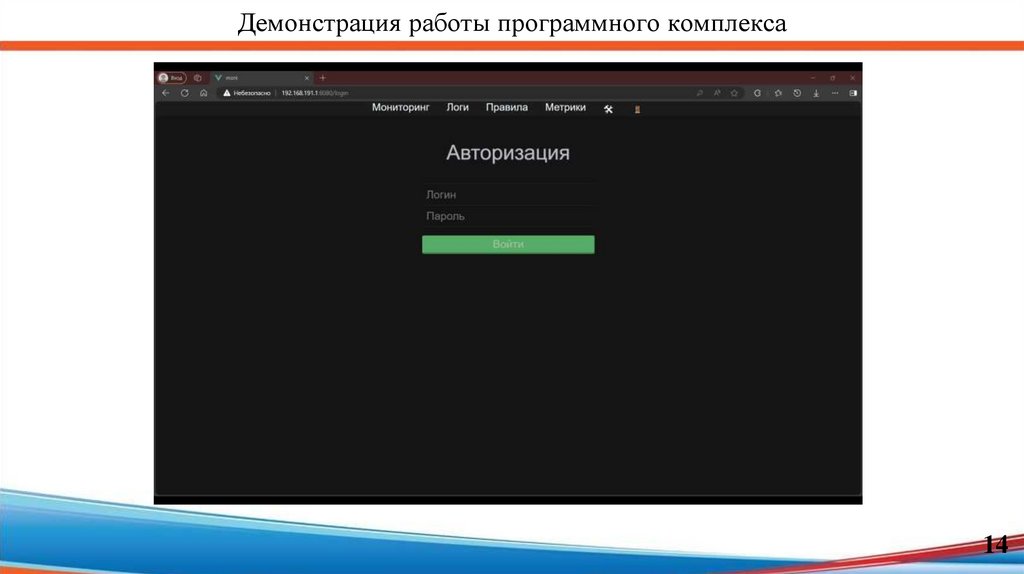Add page to favorites with star icon
Screen dimensions: 1024x574
(734, 93)
